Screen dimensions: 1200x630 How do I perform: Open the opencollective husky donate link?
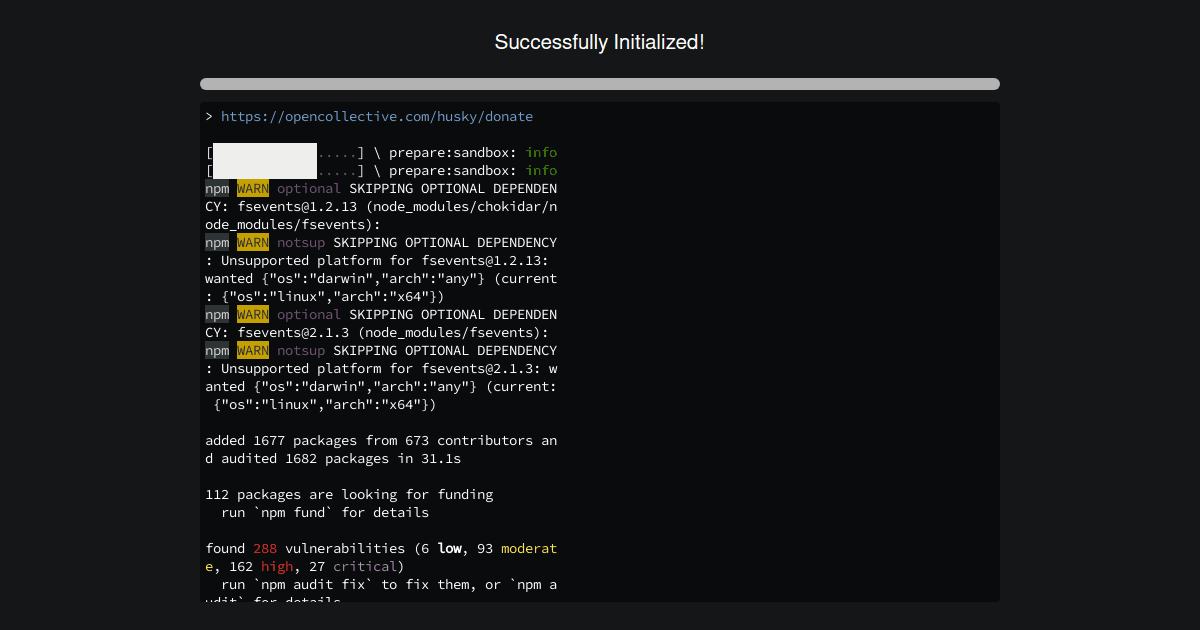pos(377,117)
